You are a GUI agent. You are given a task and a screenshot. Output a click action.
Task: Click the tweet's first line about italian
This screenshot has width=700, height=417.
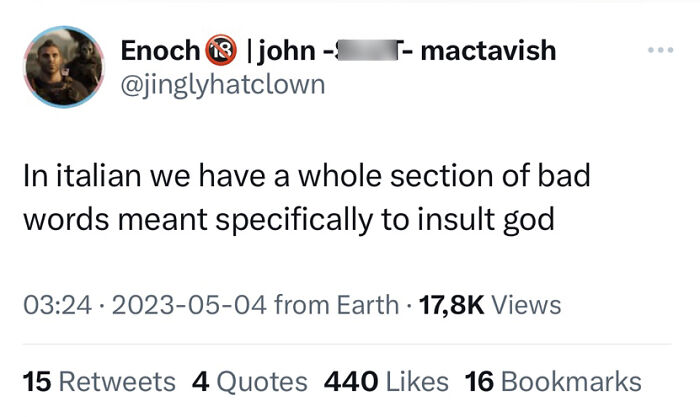306,176
